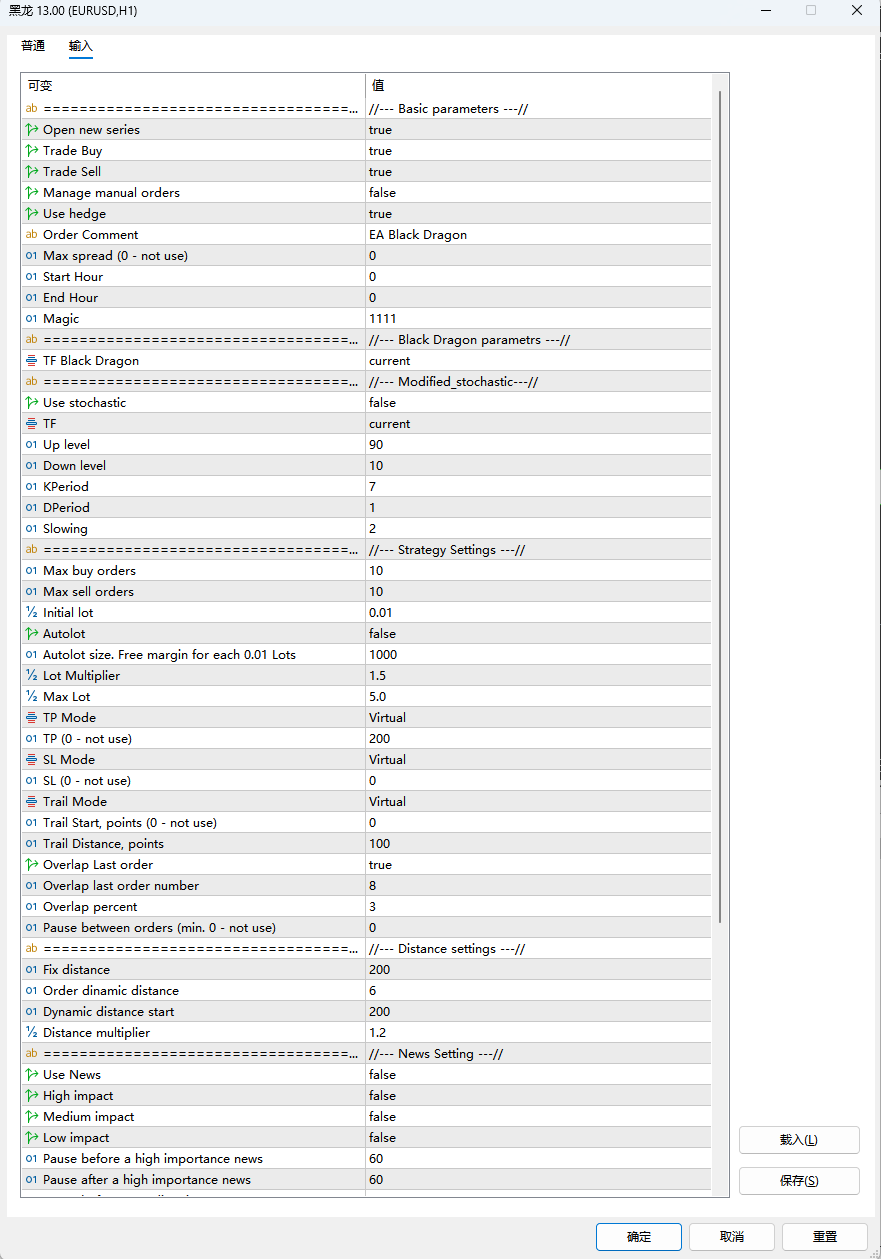Switch to the 普通 tab

(33, 46)
